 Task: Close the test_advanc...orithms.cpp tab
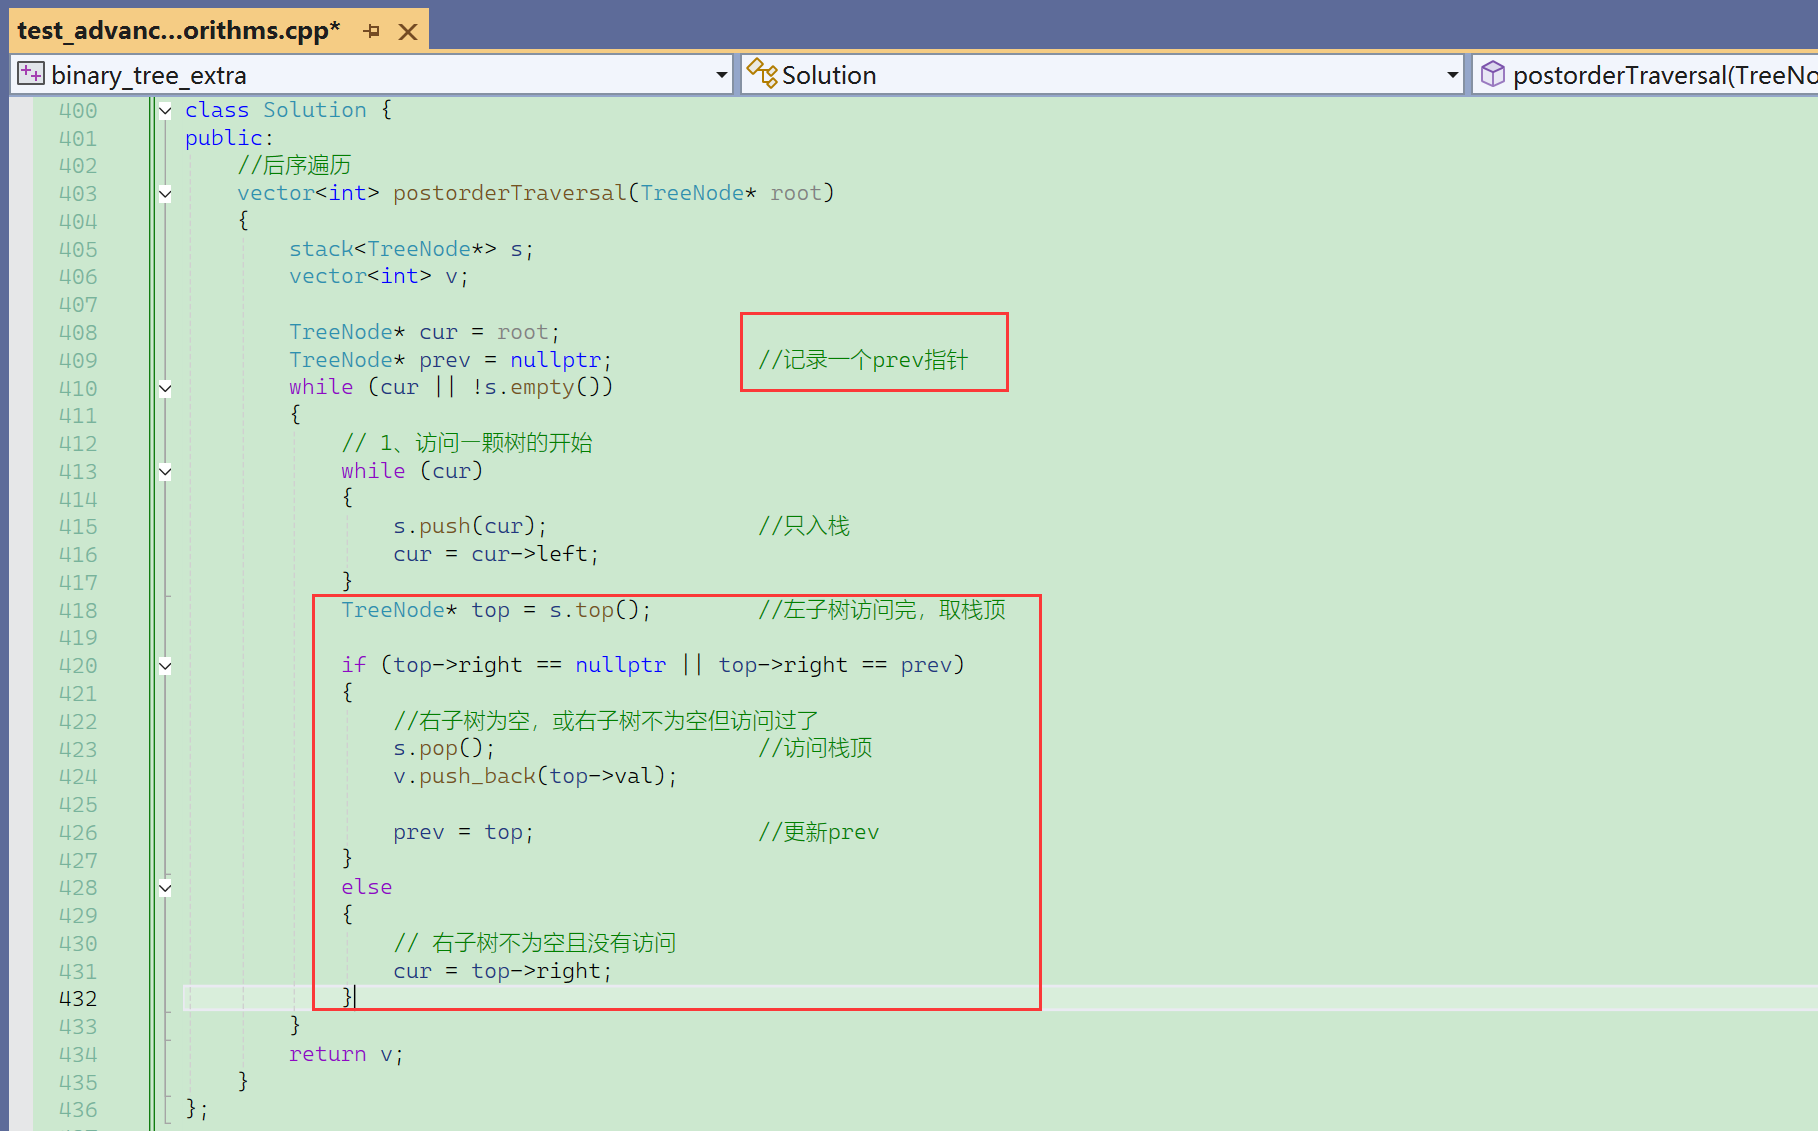coord(408,31)
